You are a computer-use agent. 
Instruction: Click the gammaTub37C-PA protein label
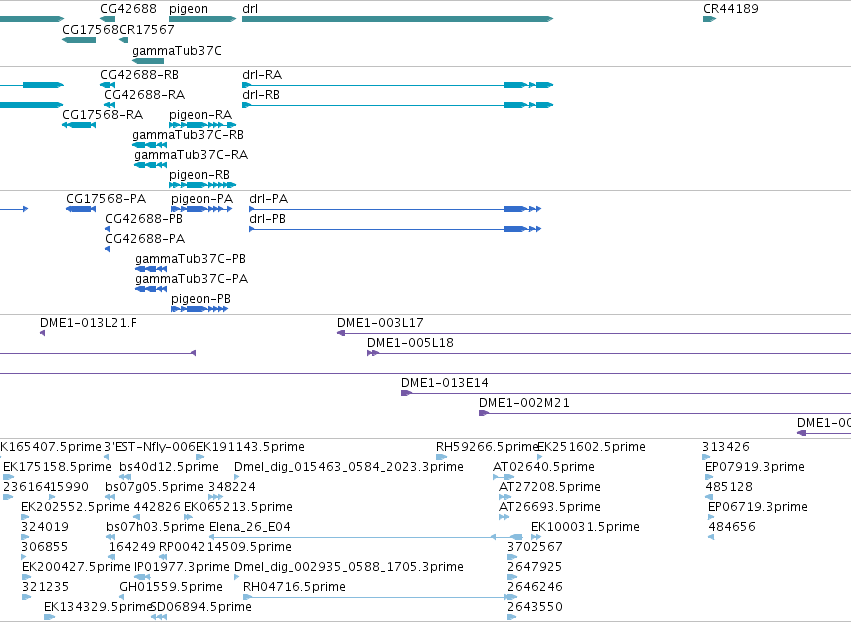click(x=192, y=280)
